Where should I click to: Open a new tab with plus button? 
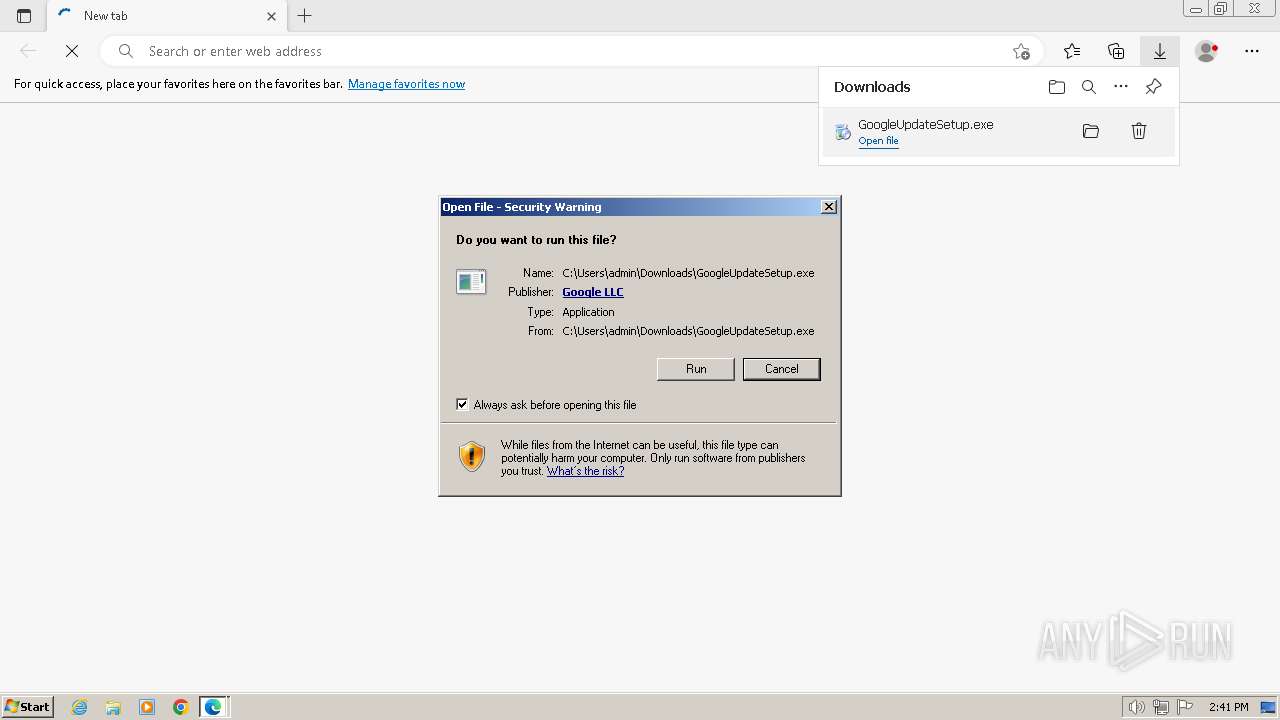(305, 16)
